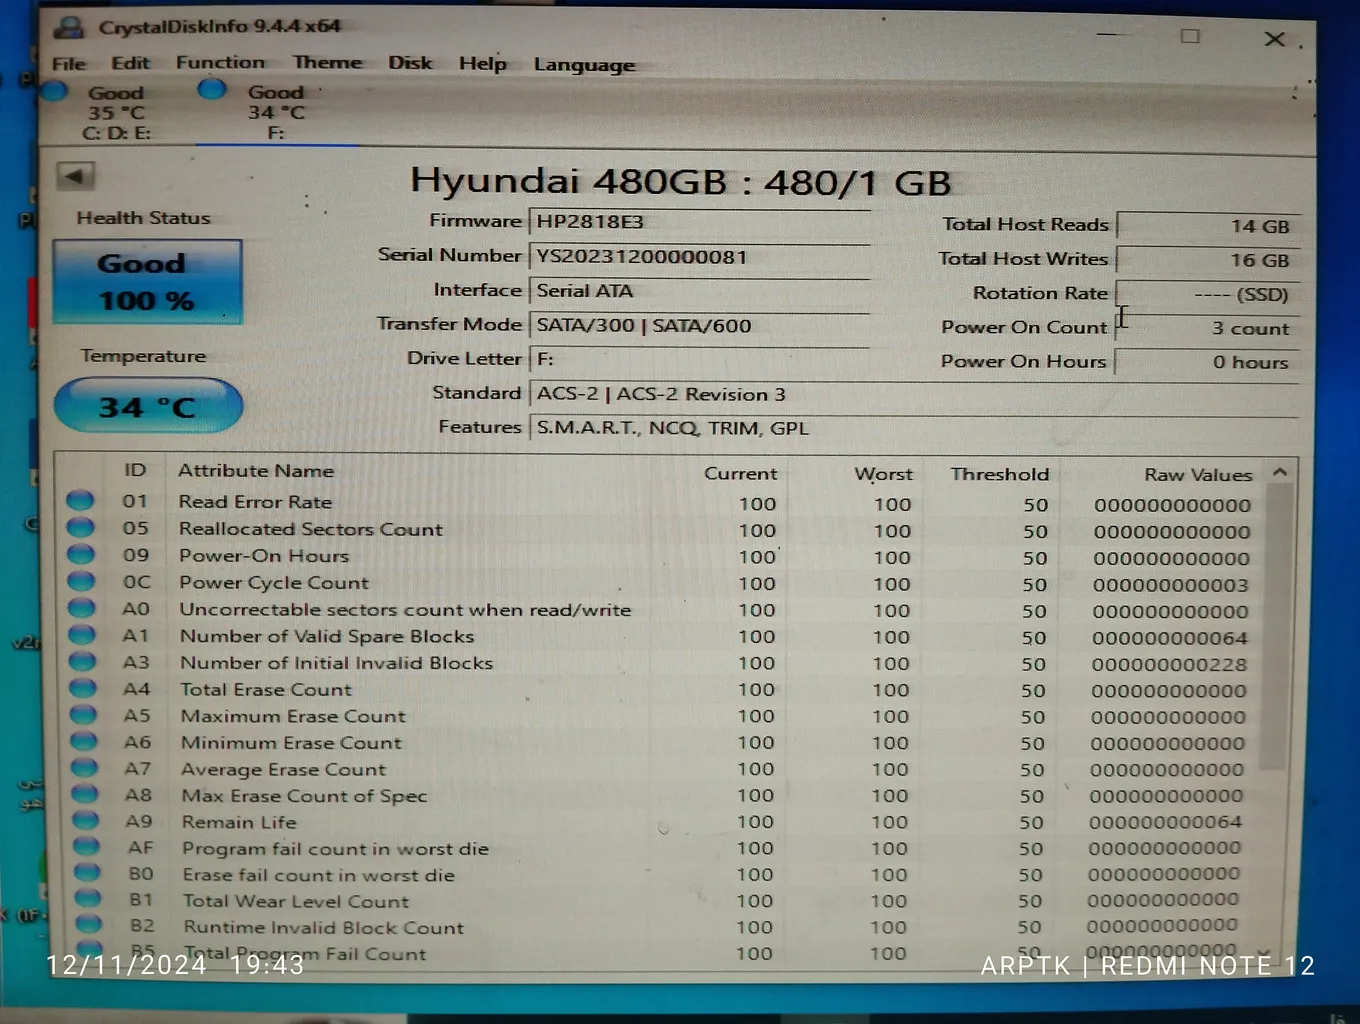Click the previous disk arrow button
The image size is (1360, 1024).
(x=75, y=176)
